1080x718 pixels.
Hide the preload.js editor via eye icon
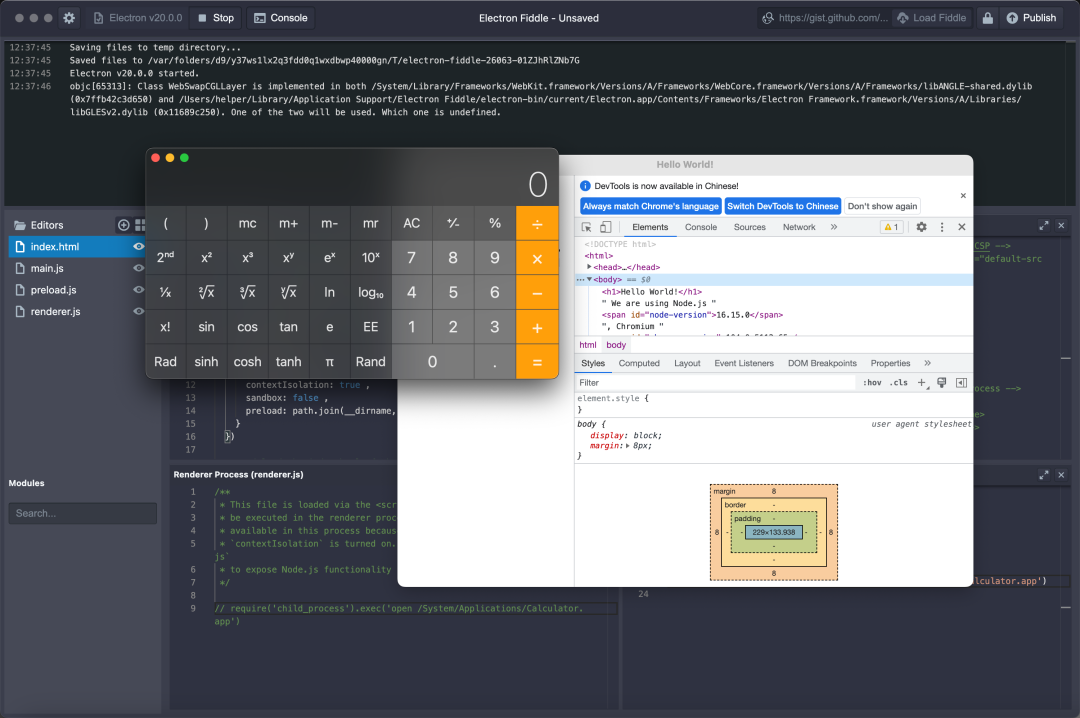(139, 290)
